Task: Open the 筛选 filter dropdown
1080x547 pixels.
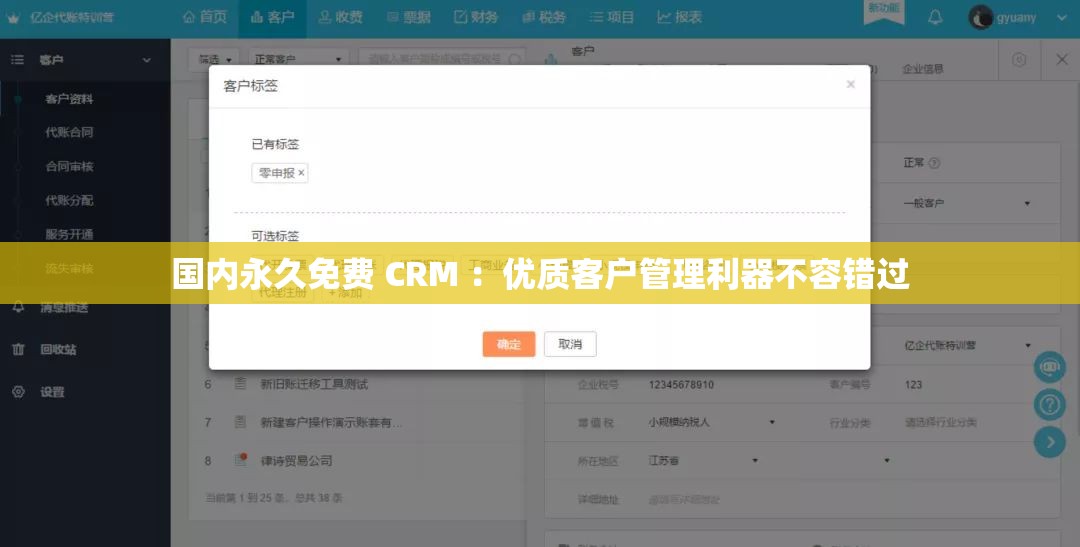Action: click(214, 60)
